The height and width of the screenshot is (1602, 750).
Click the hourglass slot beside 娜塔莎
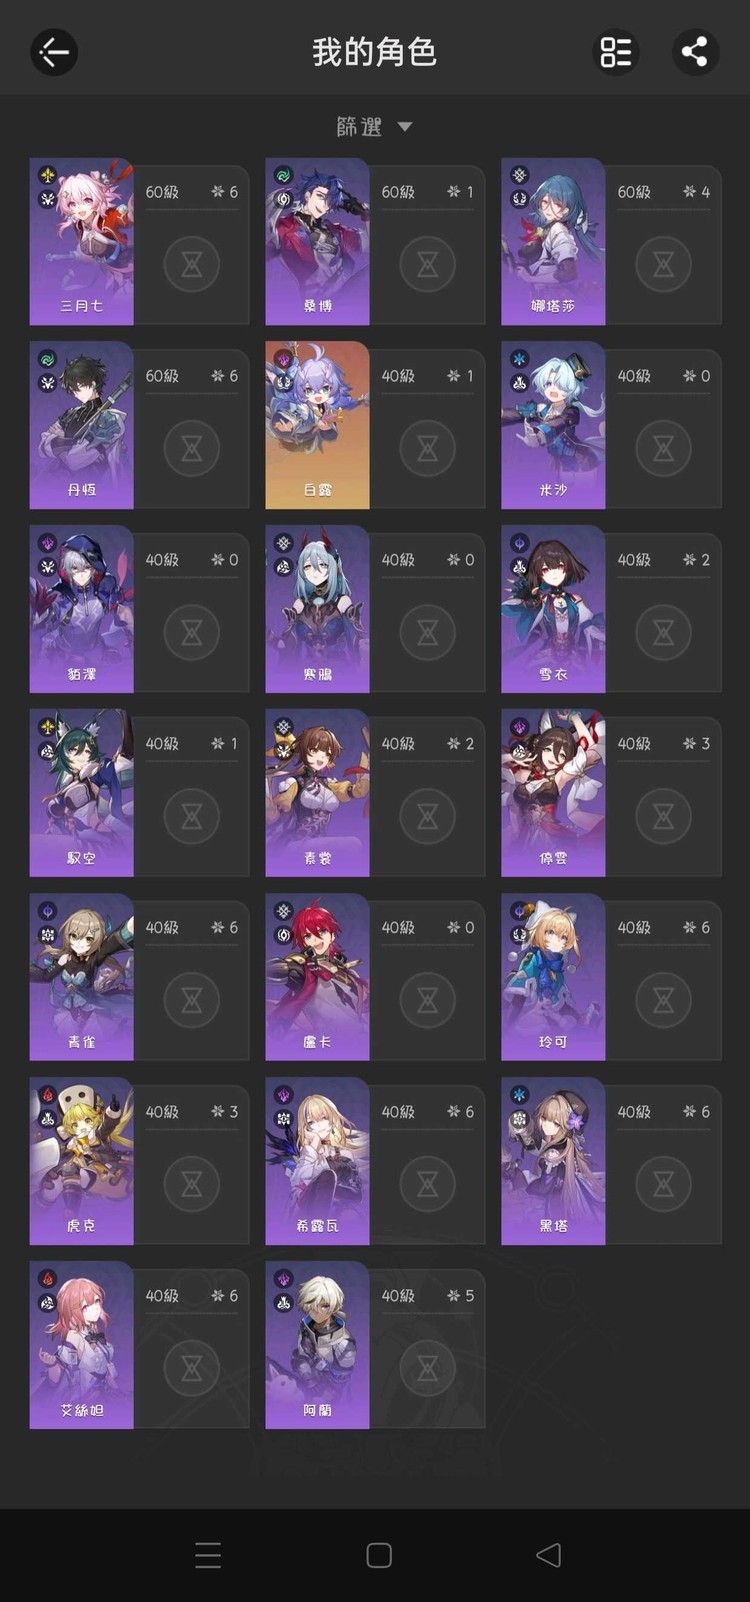(x=664, y=264)
